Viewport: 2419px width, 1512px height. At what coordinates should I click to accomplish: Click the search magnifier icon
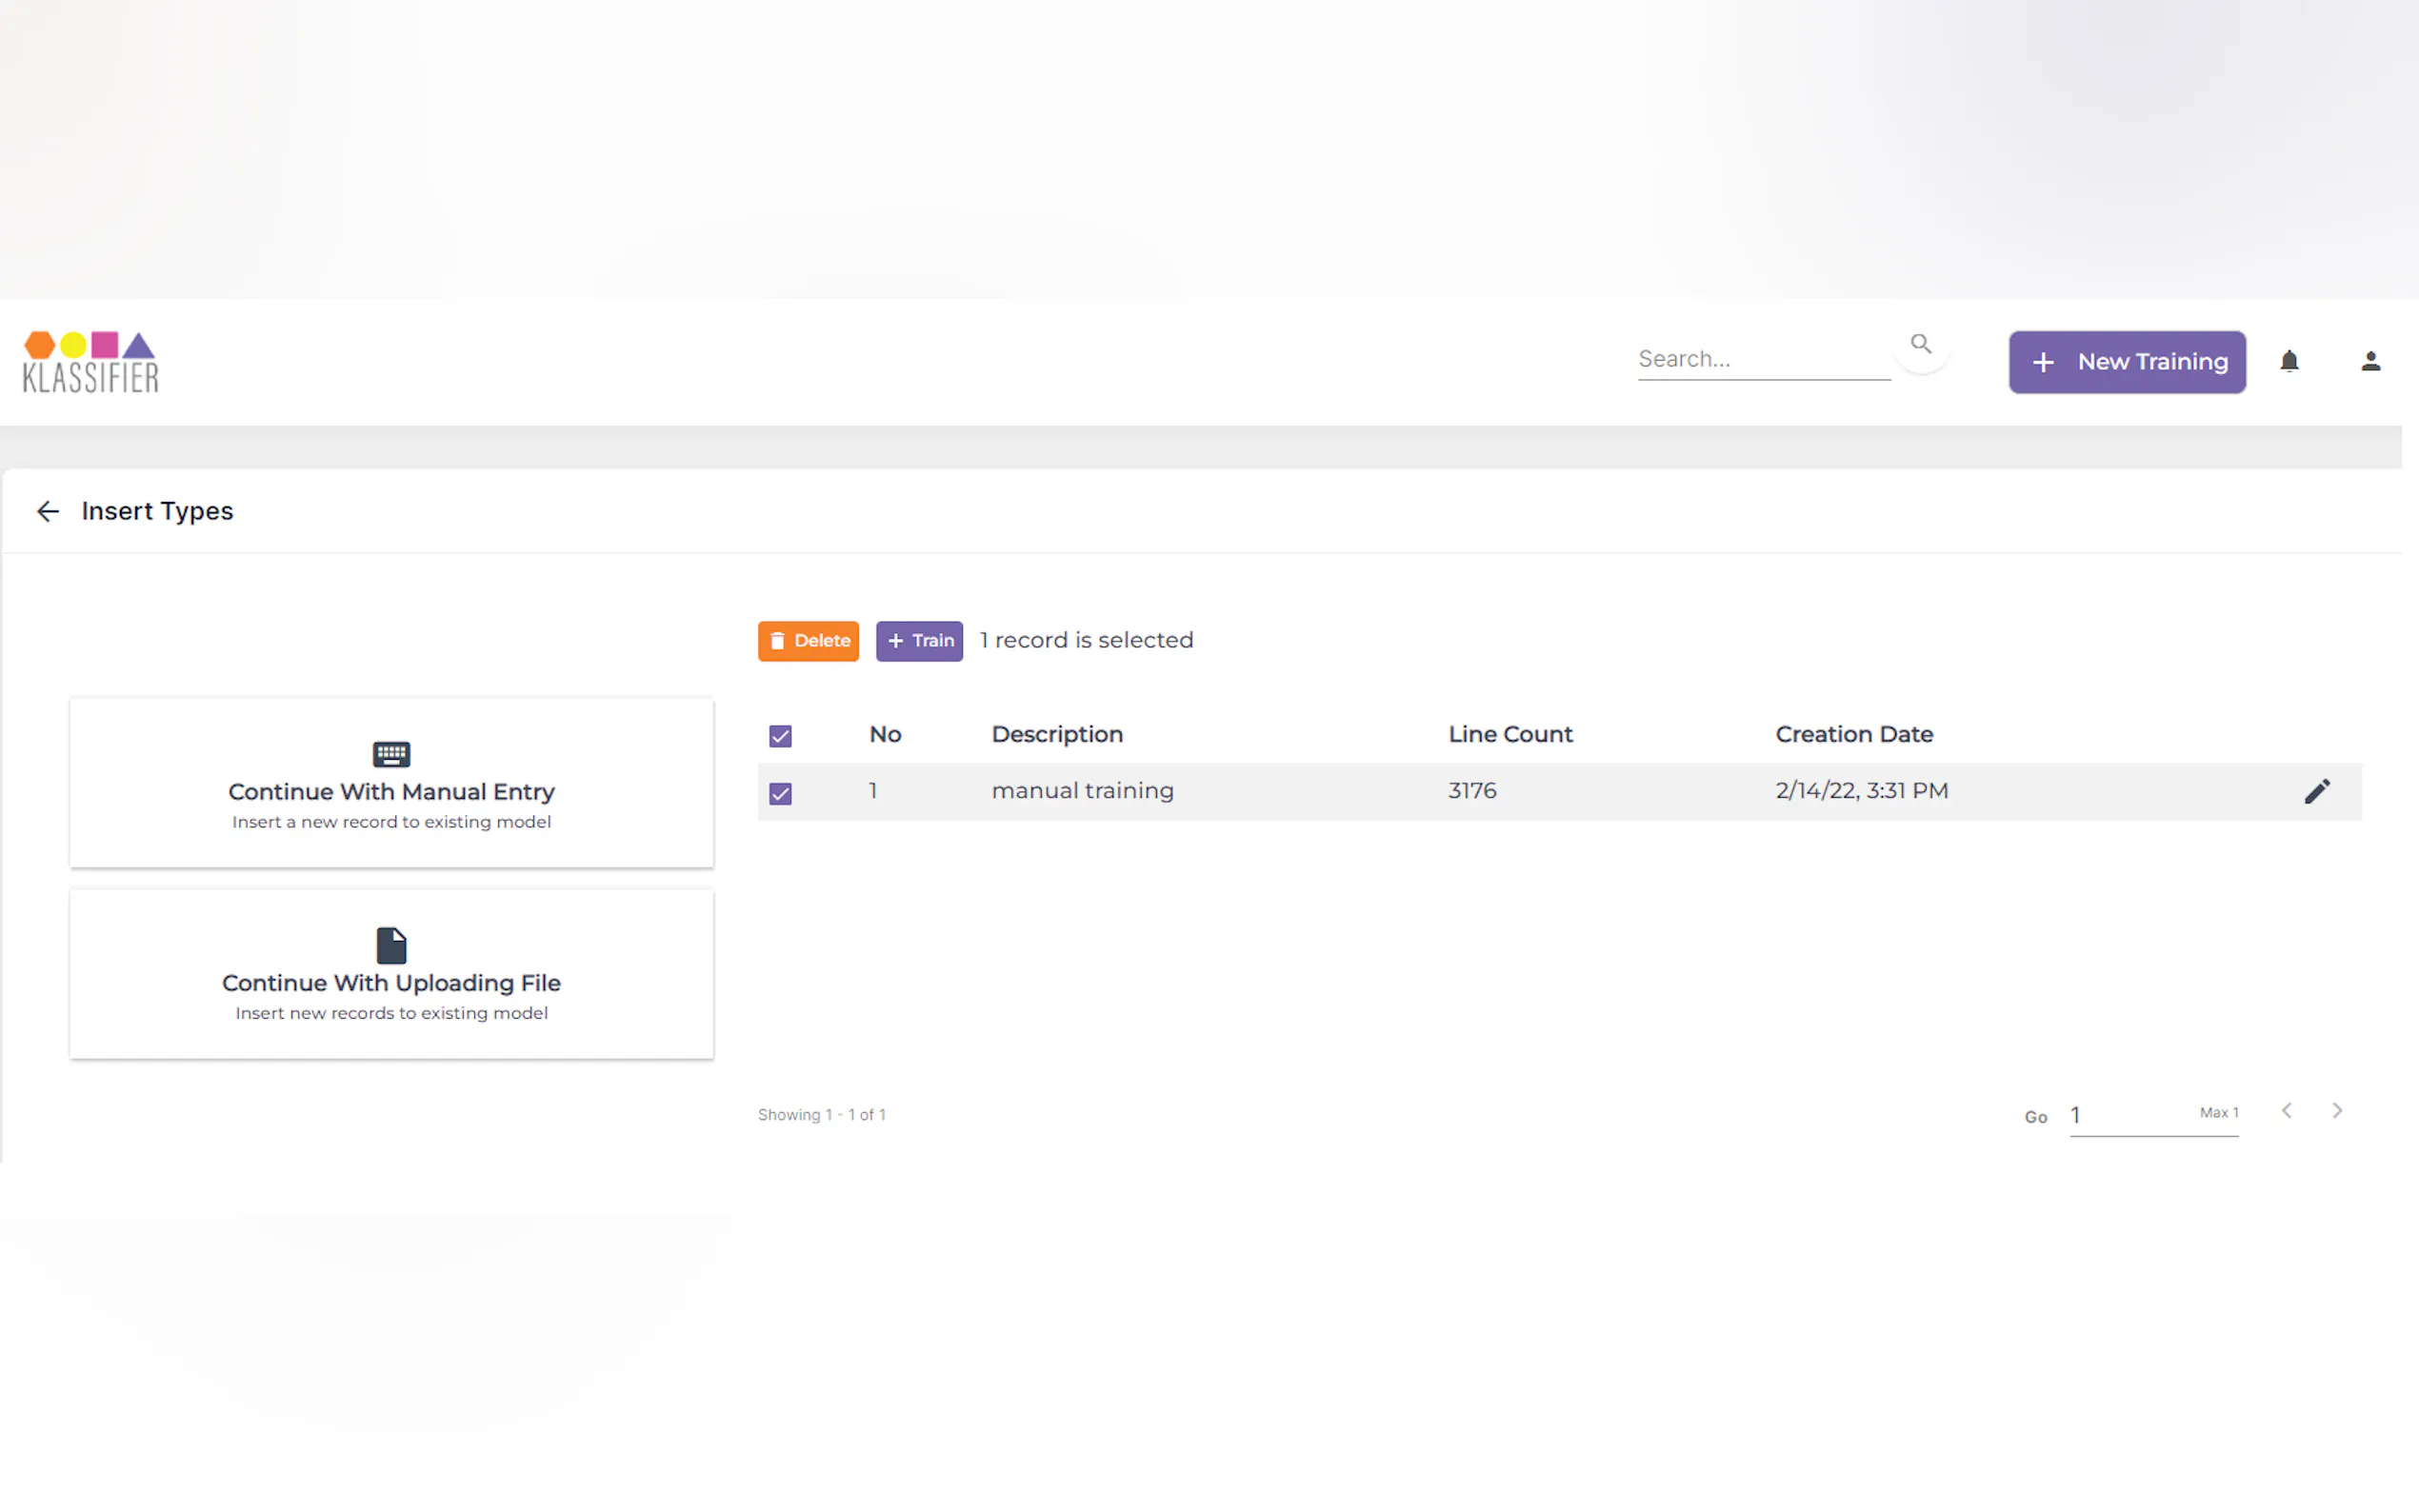(1920, 345)
